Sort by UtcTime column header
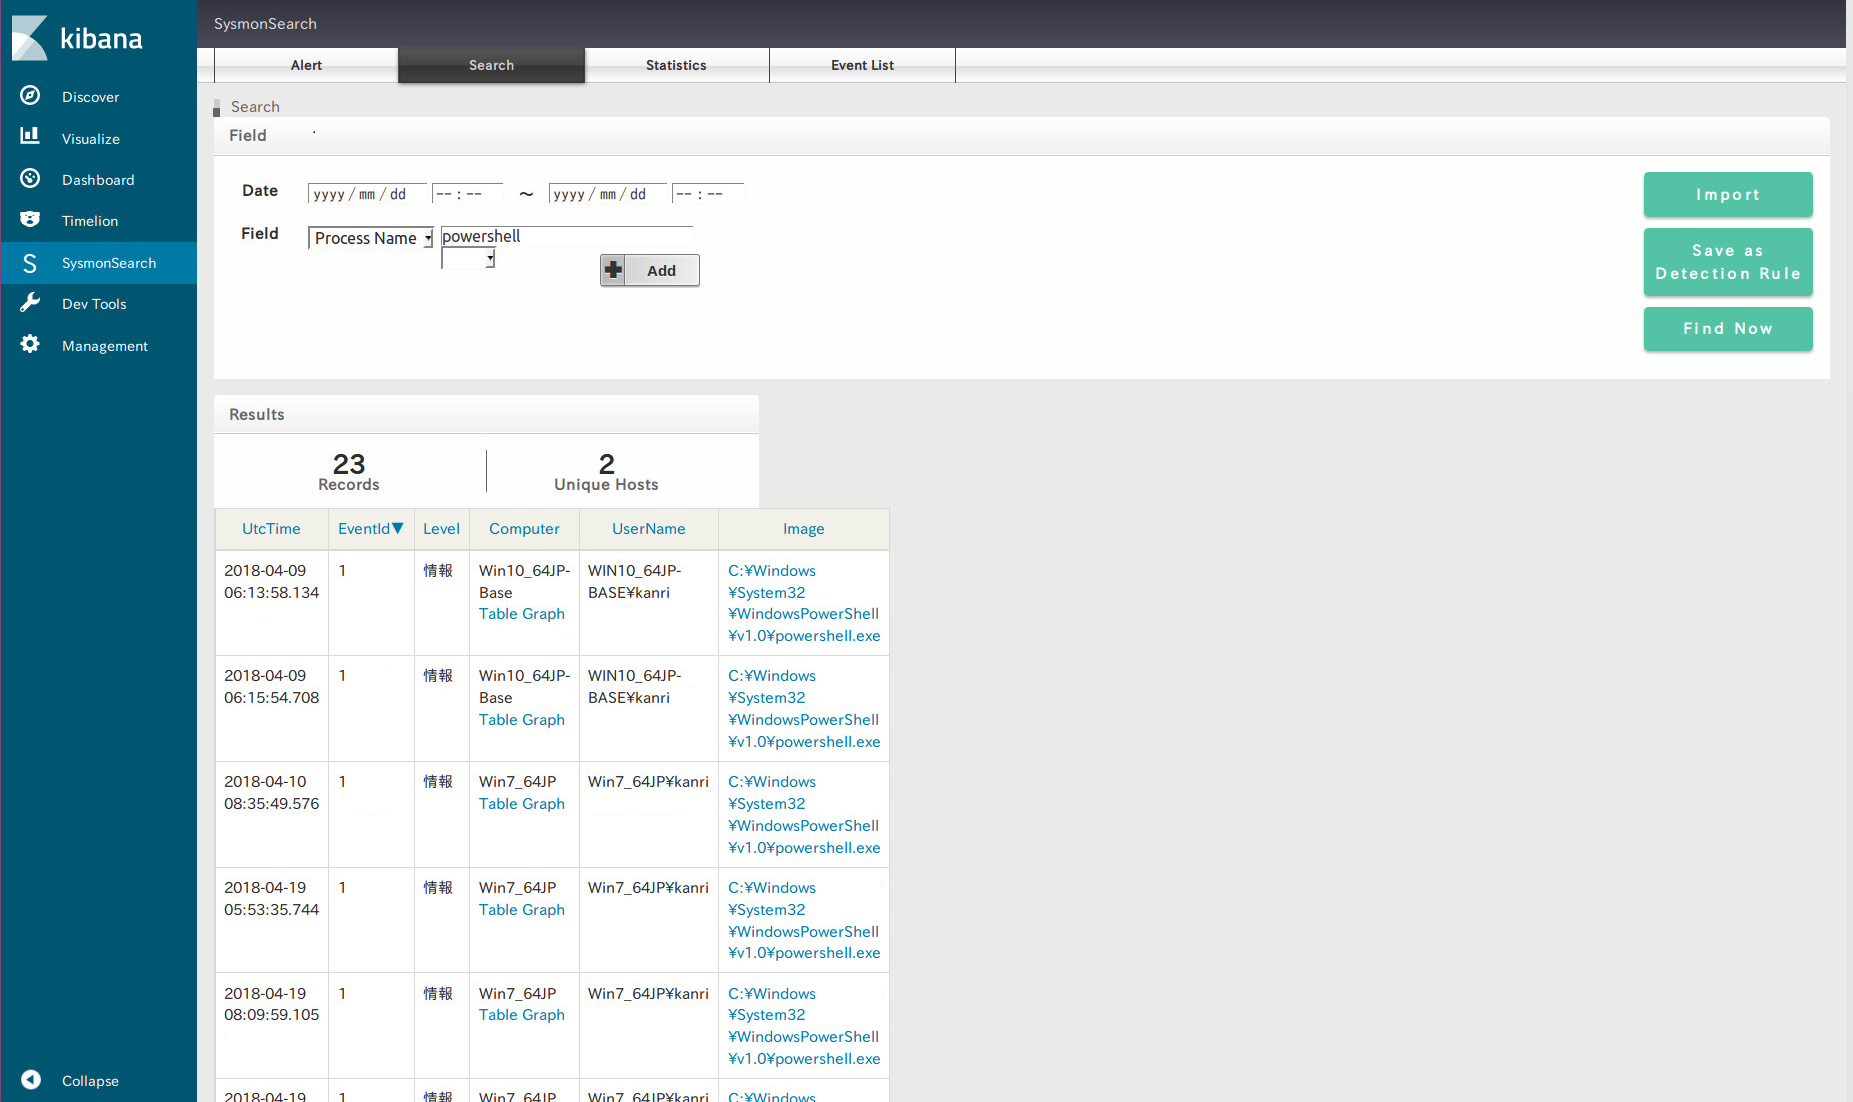The width and height of the screenshot is (1853, 1102). (271, 529)
